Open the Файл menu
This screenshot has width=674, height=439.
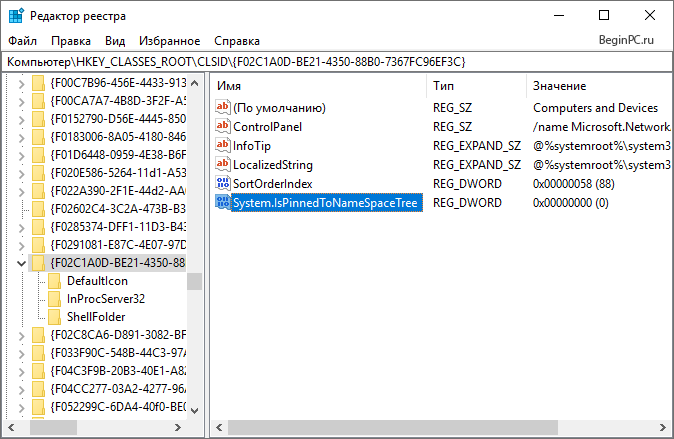tap(22, 41)
